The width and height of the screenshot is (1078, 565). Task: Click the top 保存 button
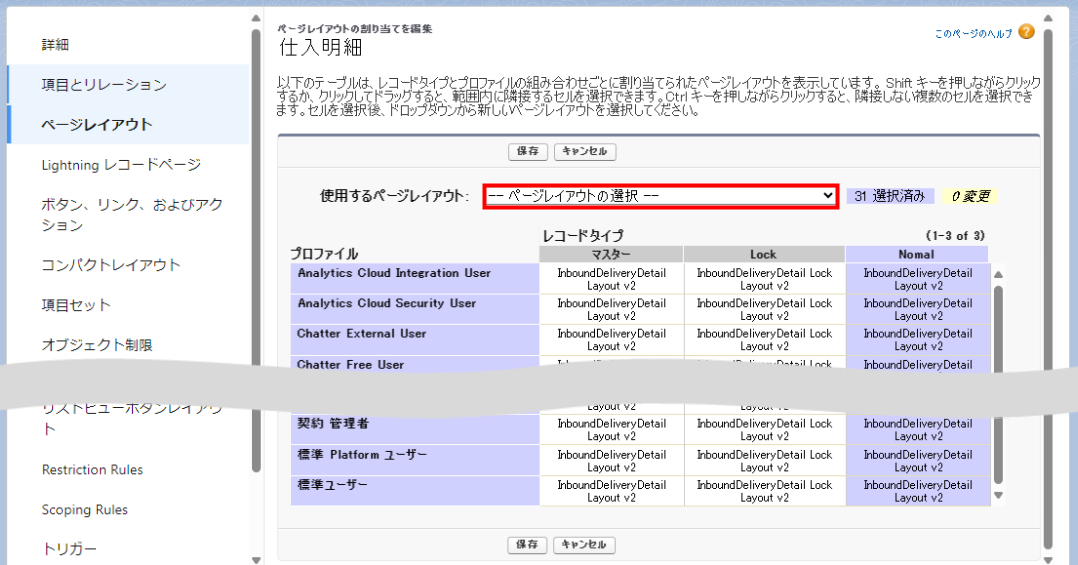528,152
